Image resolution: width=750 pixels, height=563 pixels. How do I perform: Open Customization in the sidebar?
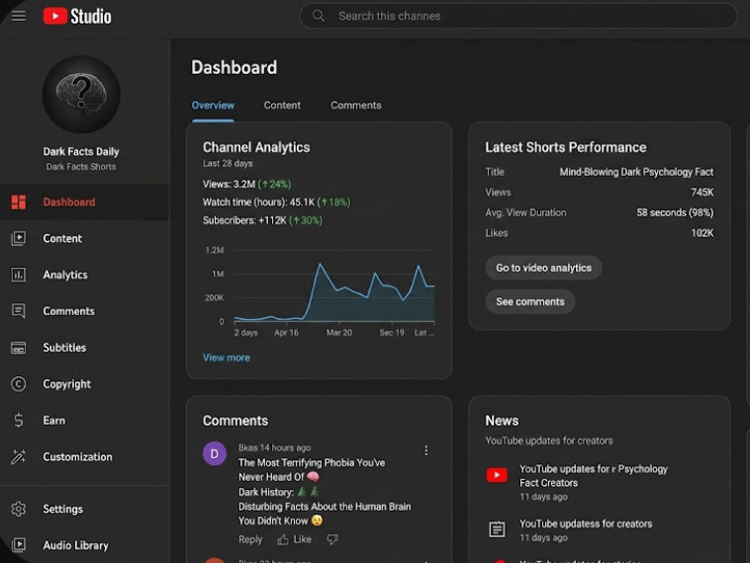click(x=84, y=457)
